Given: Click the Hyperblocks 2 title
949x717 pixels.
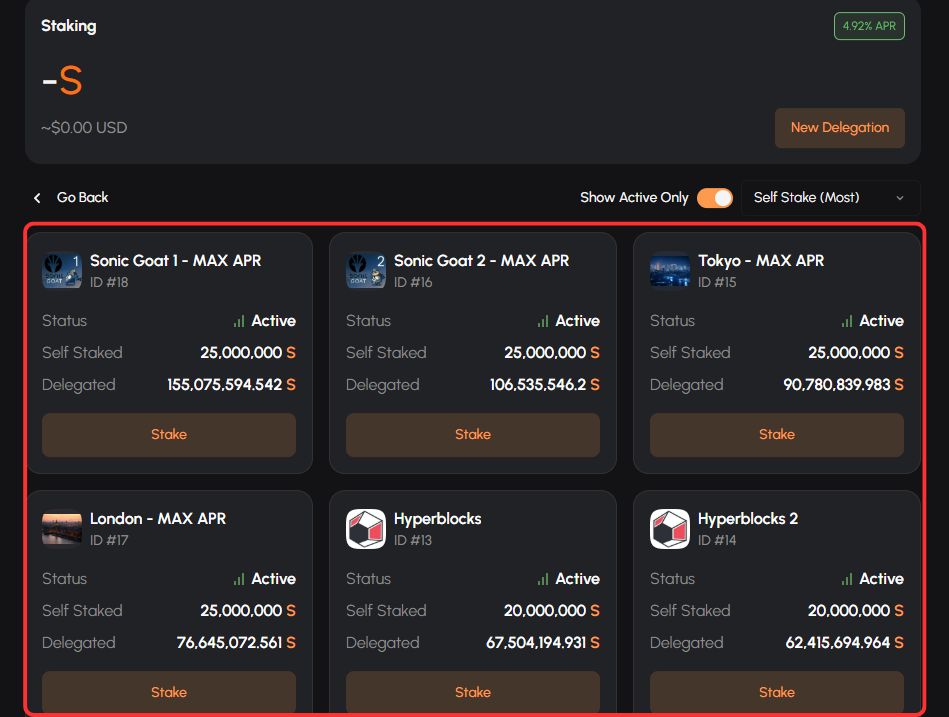Looking at the screenshot, I should (747, 519).
